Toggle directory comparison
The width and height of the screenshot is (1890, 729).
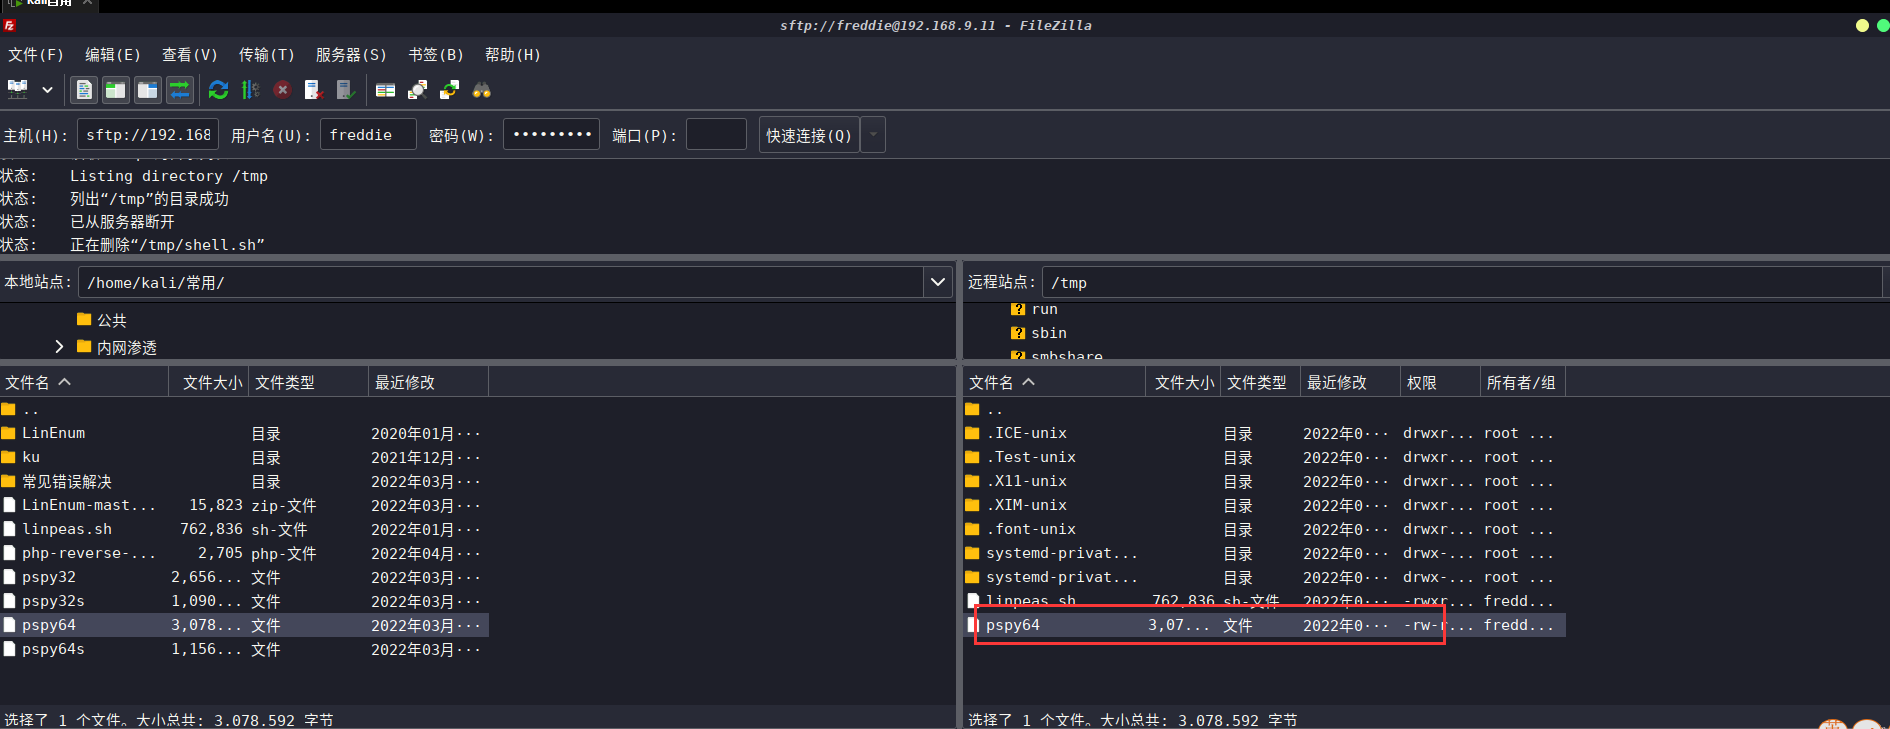(x=417, y=90)
